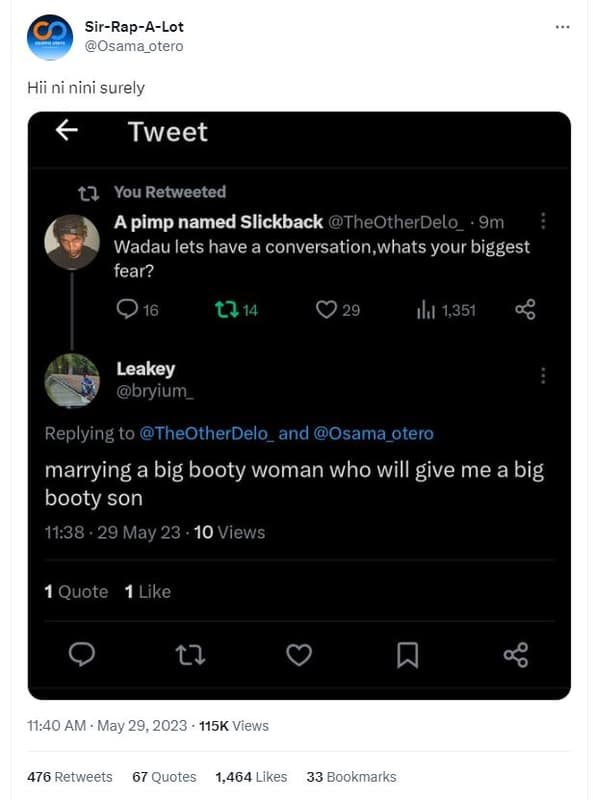This screenshot has width=593, height=800.
Task: Share Leakey's reply
Action: click(515, 654)
